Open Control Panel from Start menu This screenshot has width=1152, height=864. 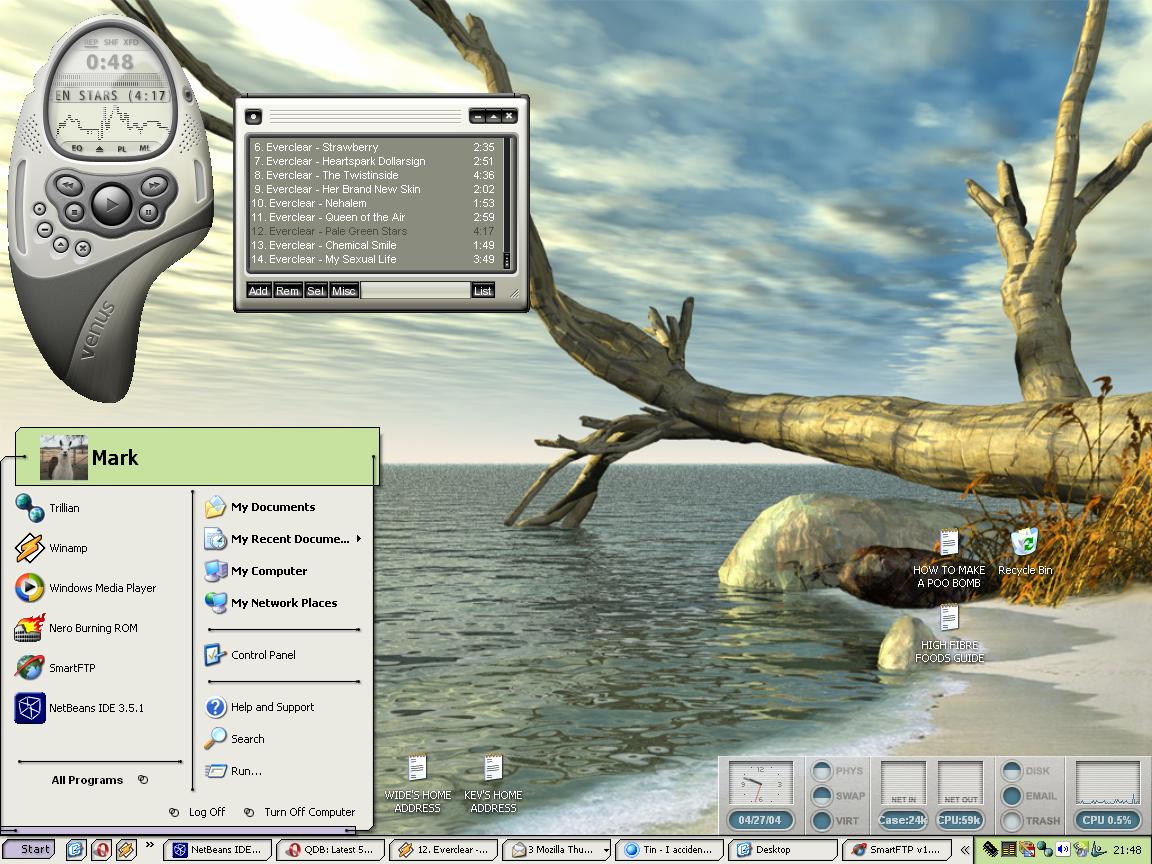click(x=263, y=655)
